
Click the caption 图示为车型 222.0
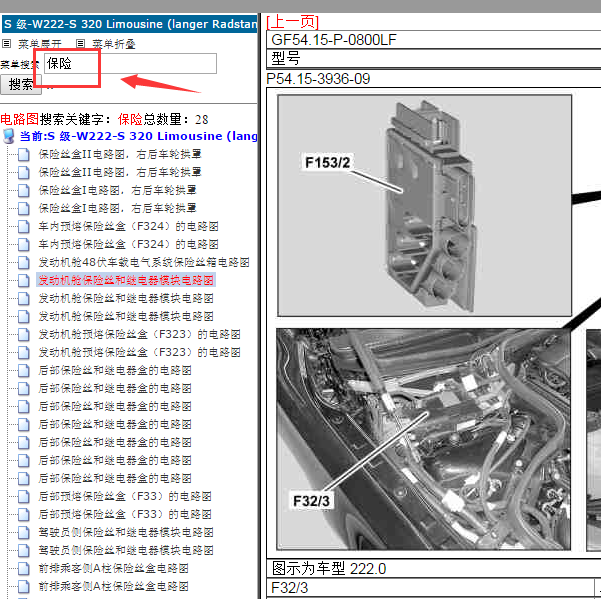[329, 569]
